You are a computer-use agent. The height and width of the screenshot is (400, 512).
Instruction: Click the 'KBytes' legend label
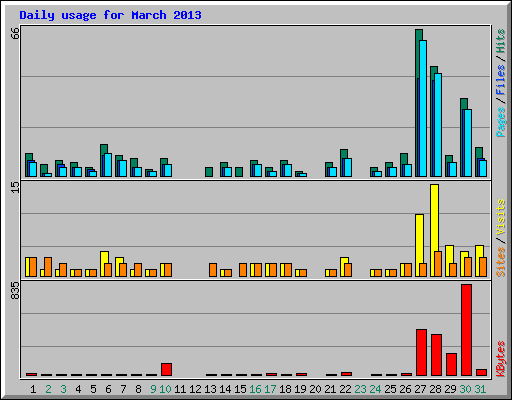click(x=501, y=359)
